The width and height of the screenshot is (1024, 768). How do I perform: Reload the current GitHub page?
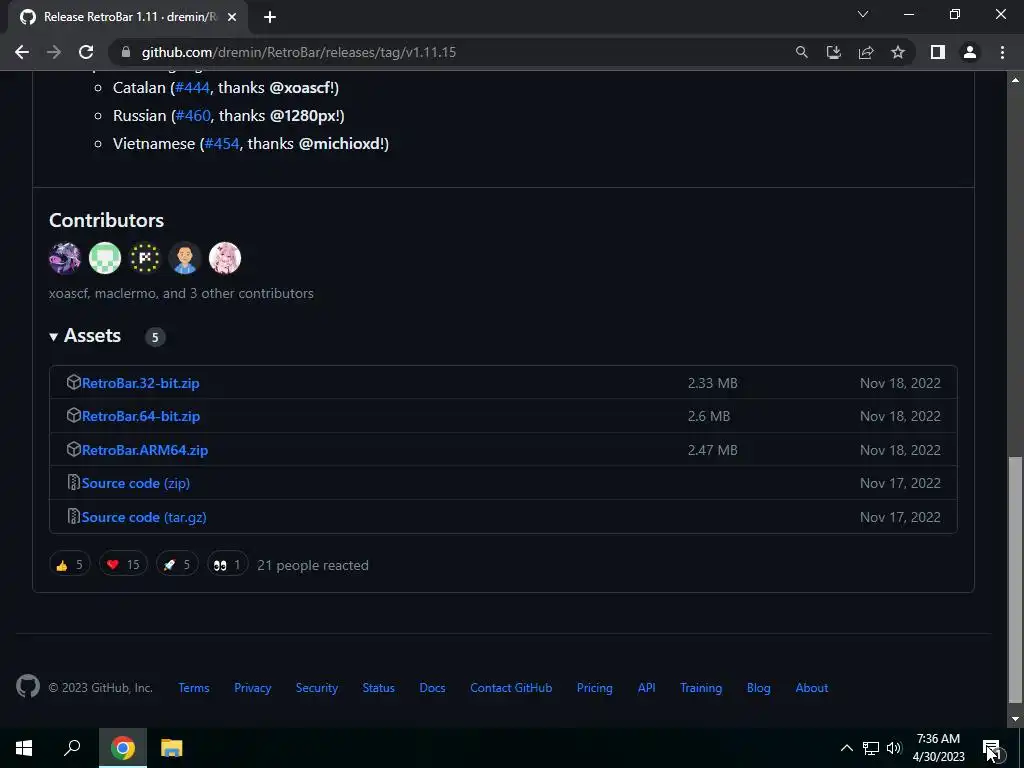[x=86, y=52]
